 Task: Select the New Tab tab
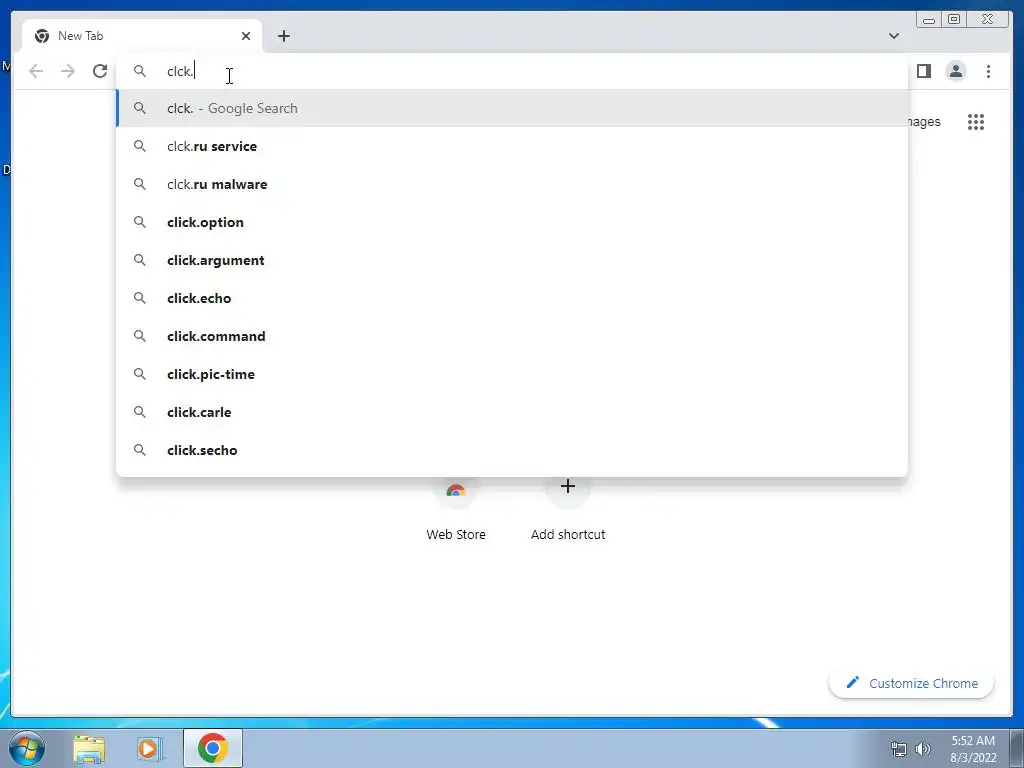(x=142, y=36)
